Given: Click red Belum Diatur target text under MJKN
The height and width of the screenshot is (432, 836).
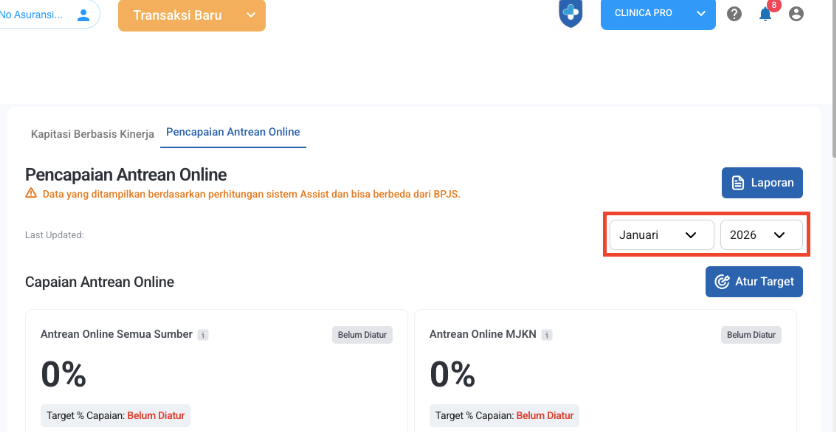Looking at the screenshot, I should [x=546, y=415].
